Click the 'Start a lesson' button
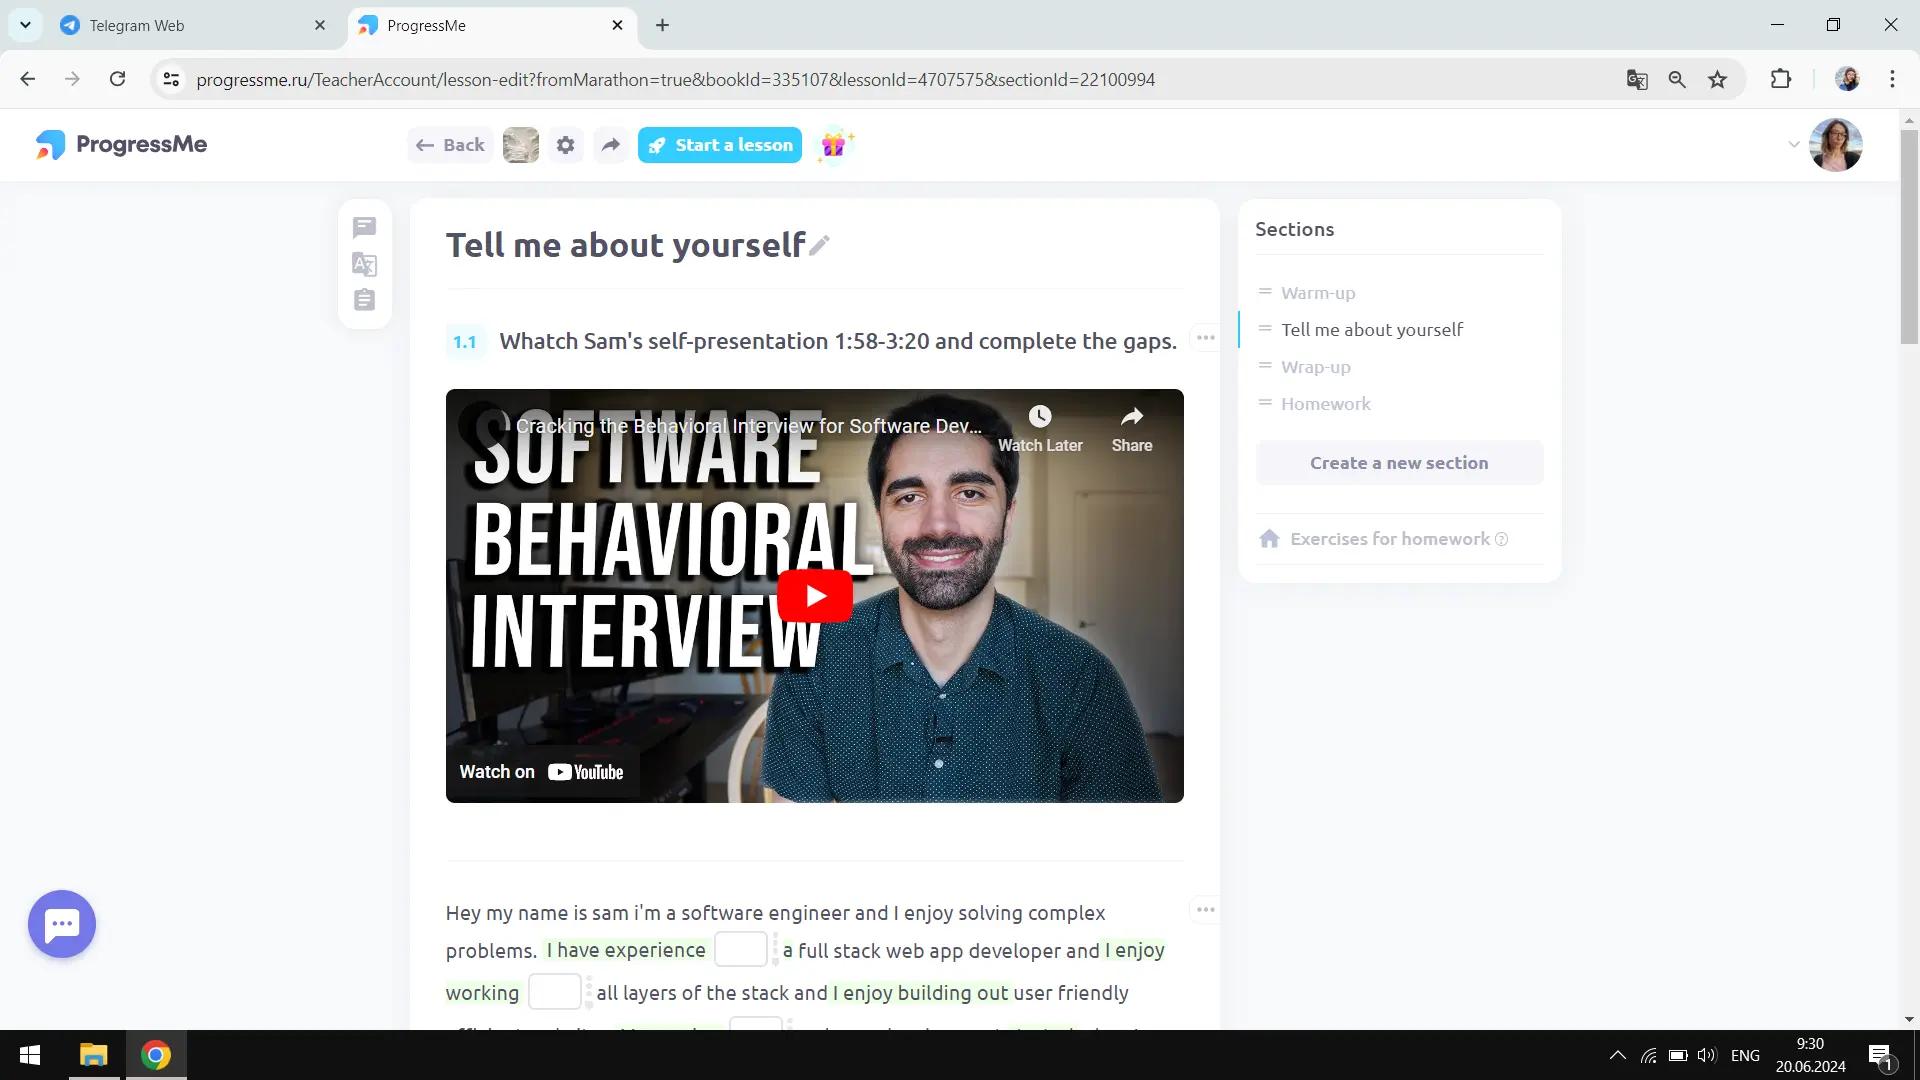Viewport: 1920px width, 1080px height. point(719,145)
